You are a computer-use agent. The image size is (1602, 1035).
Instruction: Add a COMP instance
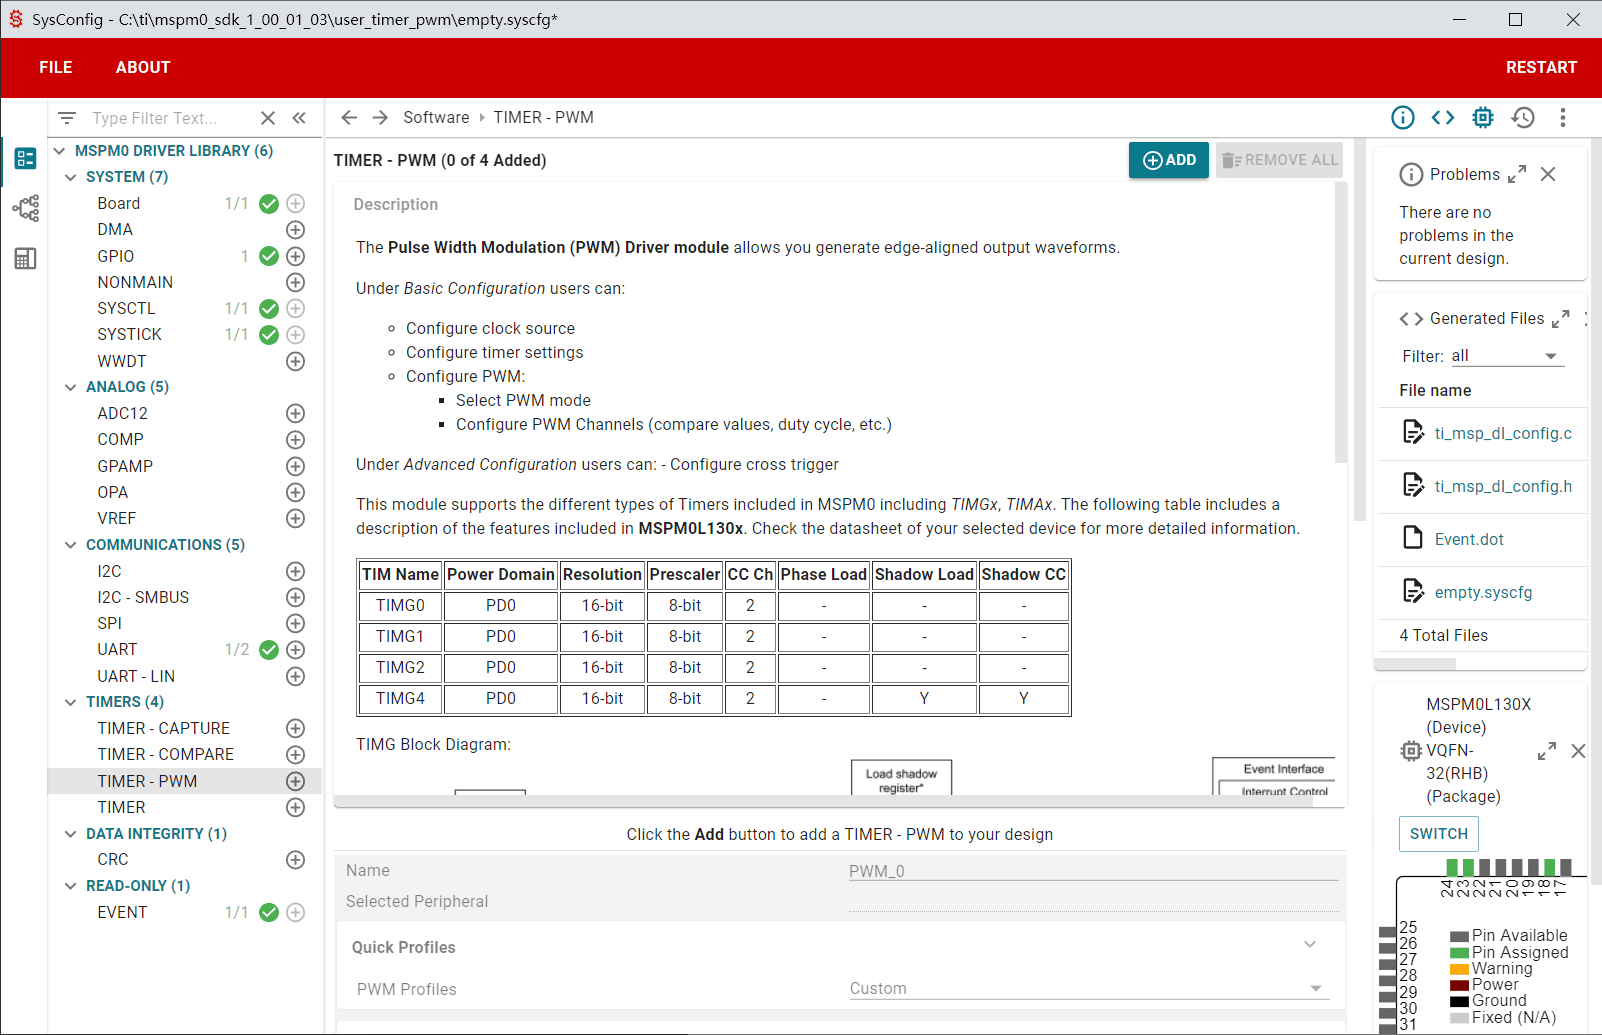(295, 440)
